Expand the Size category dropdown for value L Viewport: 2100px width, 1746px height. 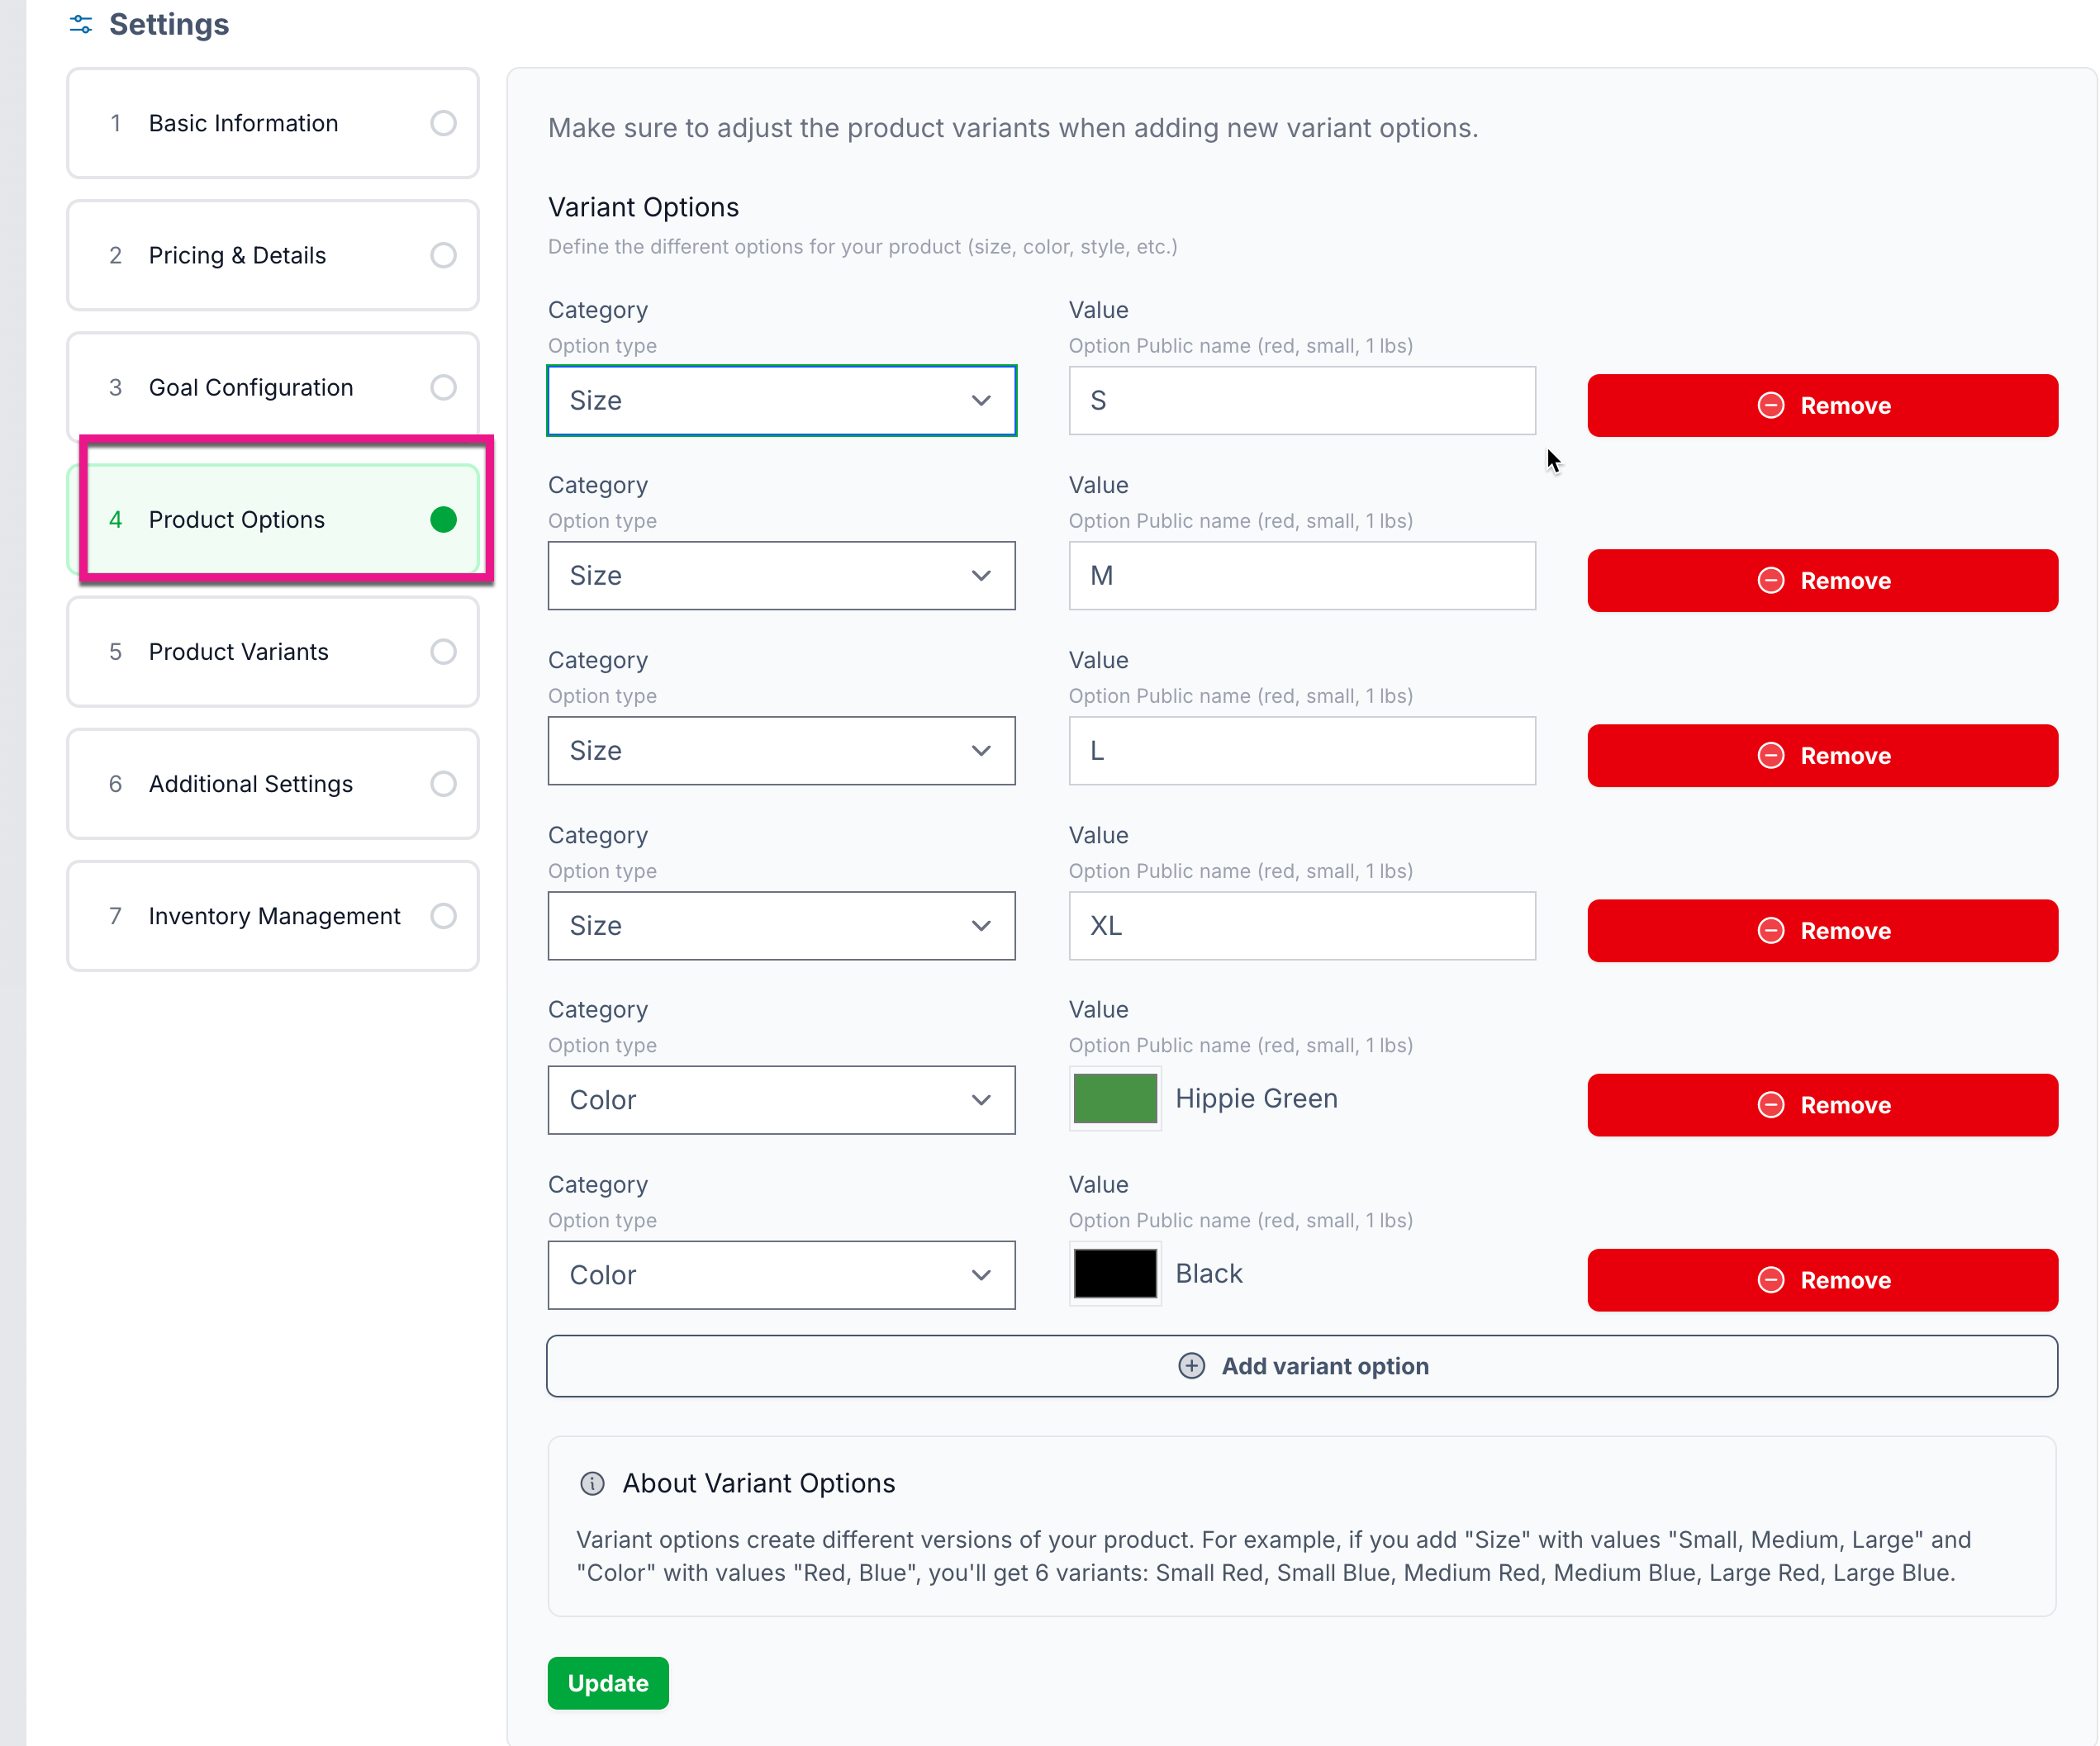point(781,750)
